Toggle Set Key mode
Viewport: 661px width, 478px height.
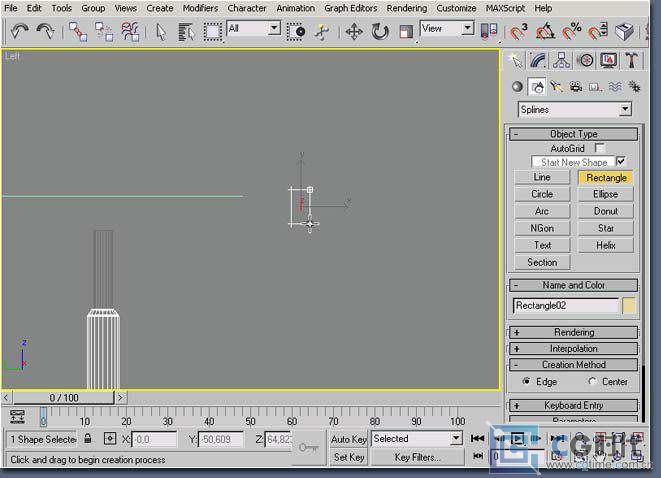coord(349,457)
